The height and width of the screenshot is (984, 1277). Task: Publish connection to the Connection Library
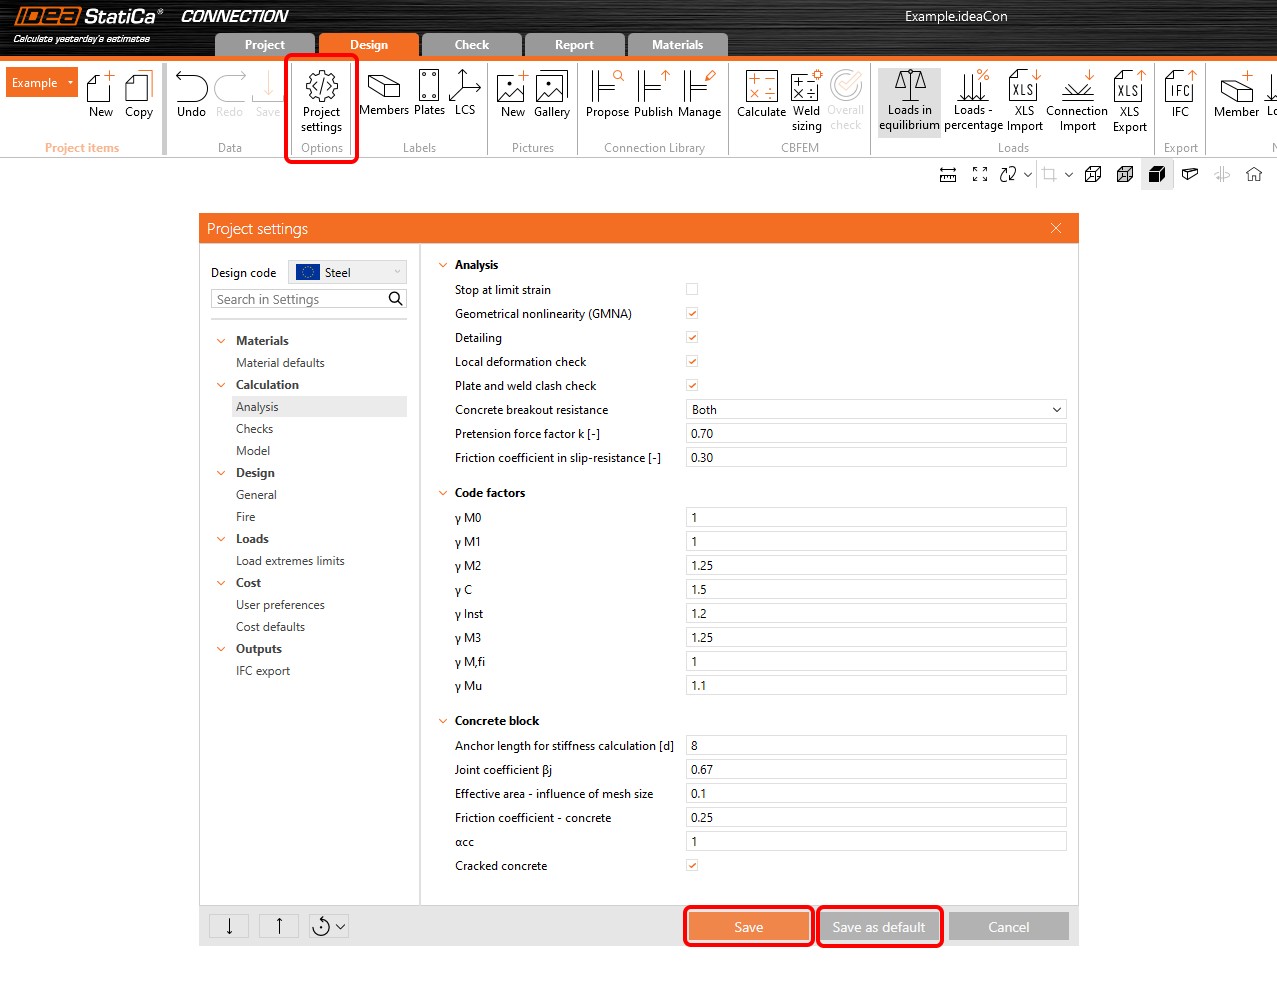[x=652, y=95]
